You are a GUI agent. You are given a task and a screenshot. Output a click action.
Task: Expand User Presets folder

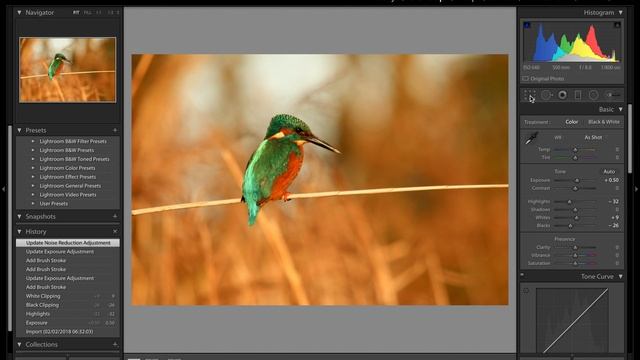[x=33, y=203]
